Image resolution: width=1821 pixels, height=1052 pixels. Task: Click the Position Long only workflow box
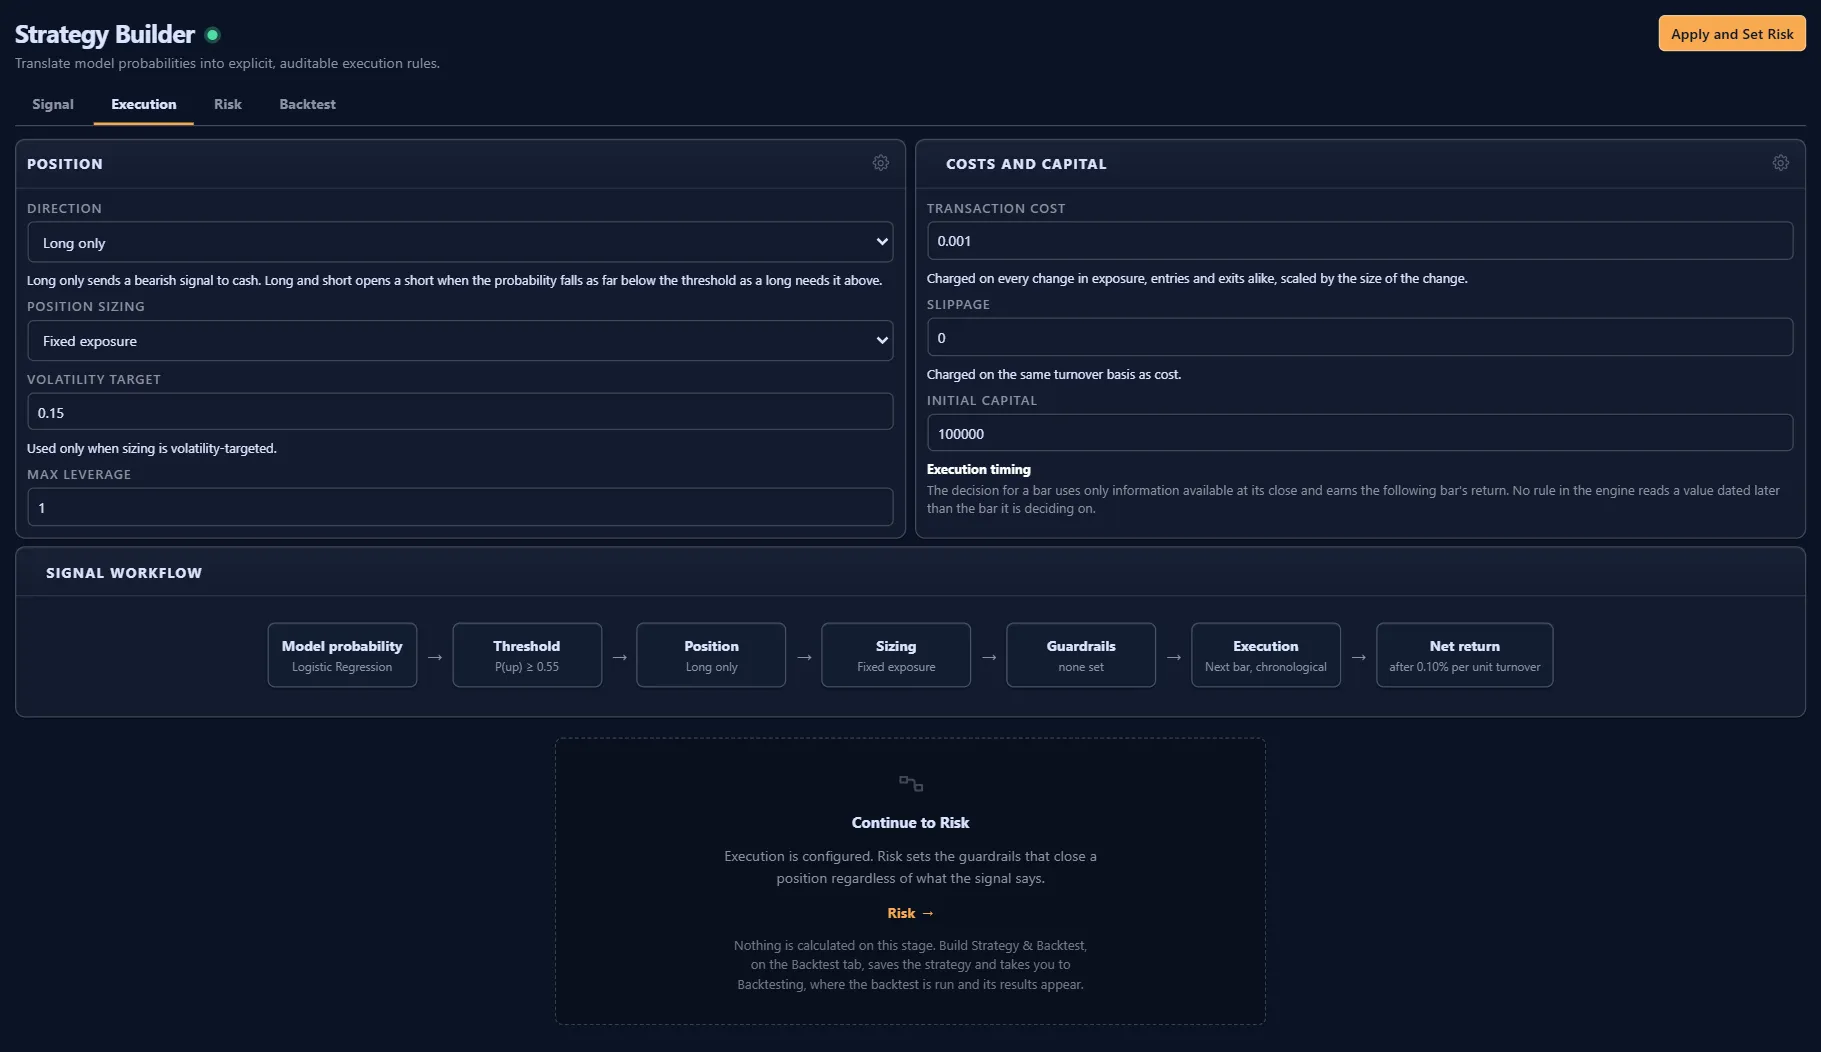(711, 655)
